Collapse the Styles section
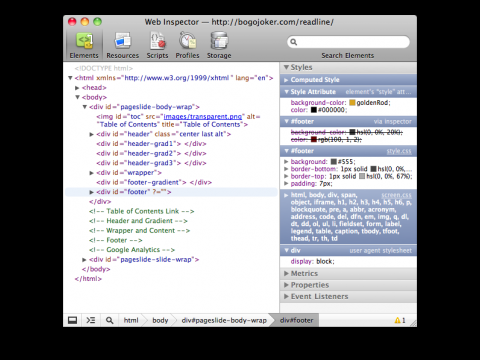Viewport: 480px width, 360px height. (x=286, y=67)
